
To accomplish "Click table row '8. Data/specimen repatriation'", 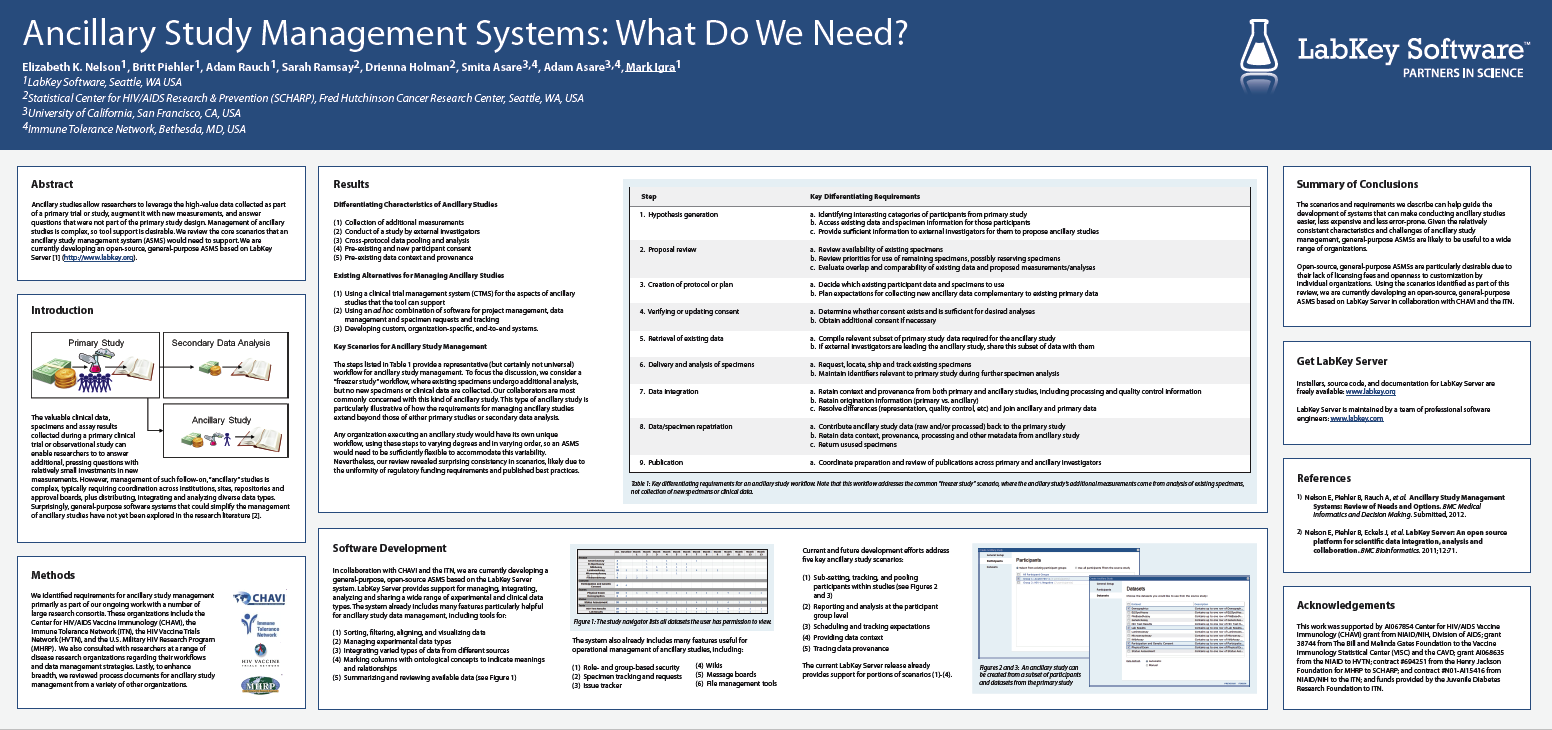I will tap(938, 435).
